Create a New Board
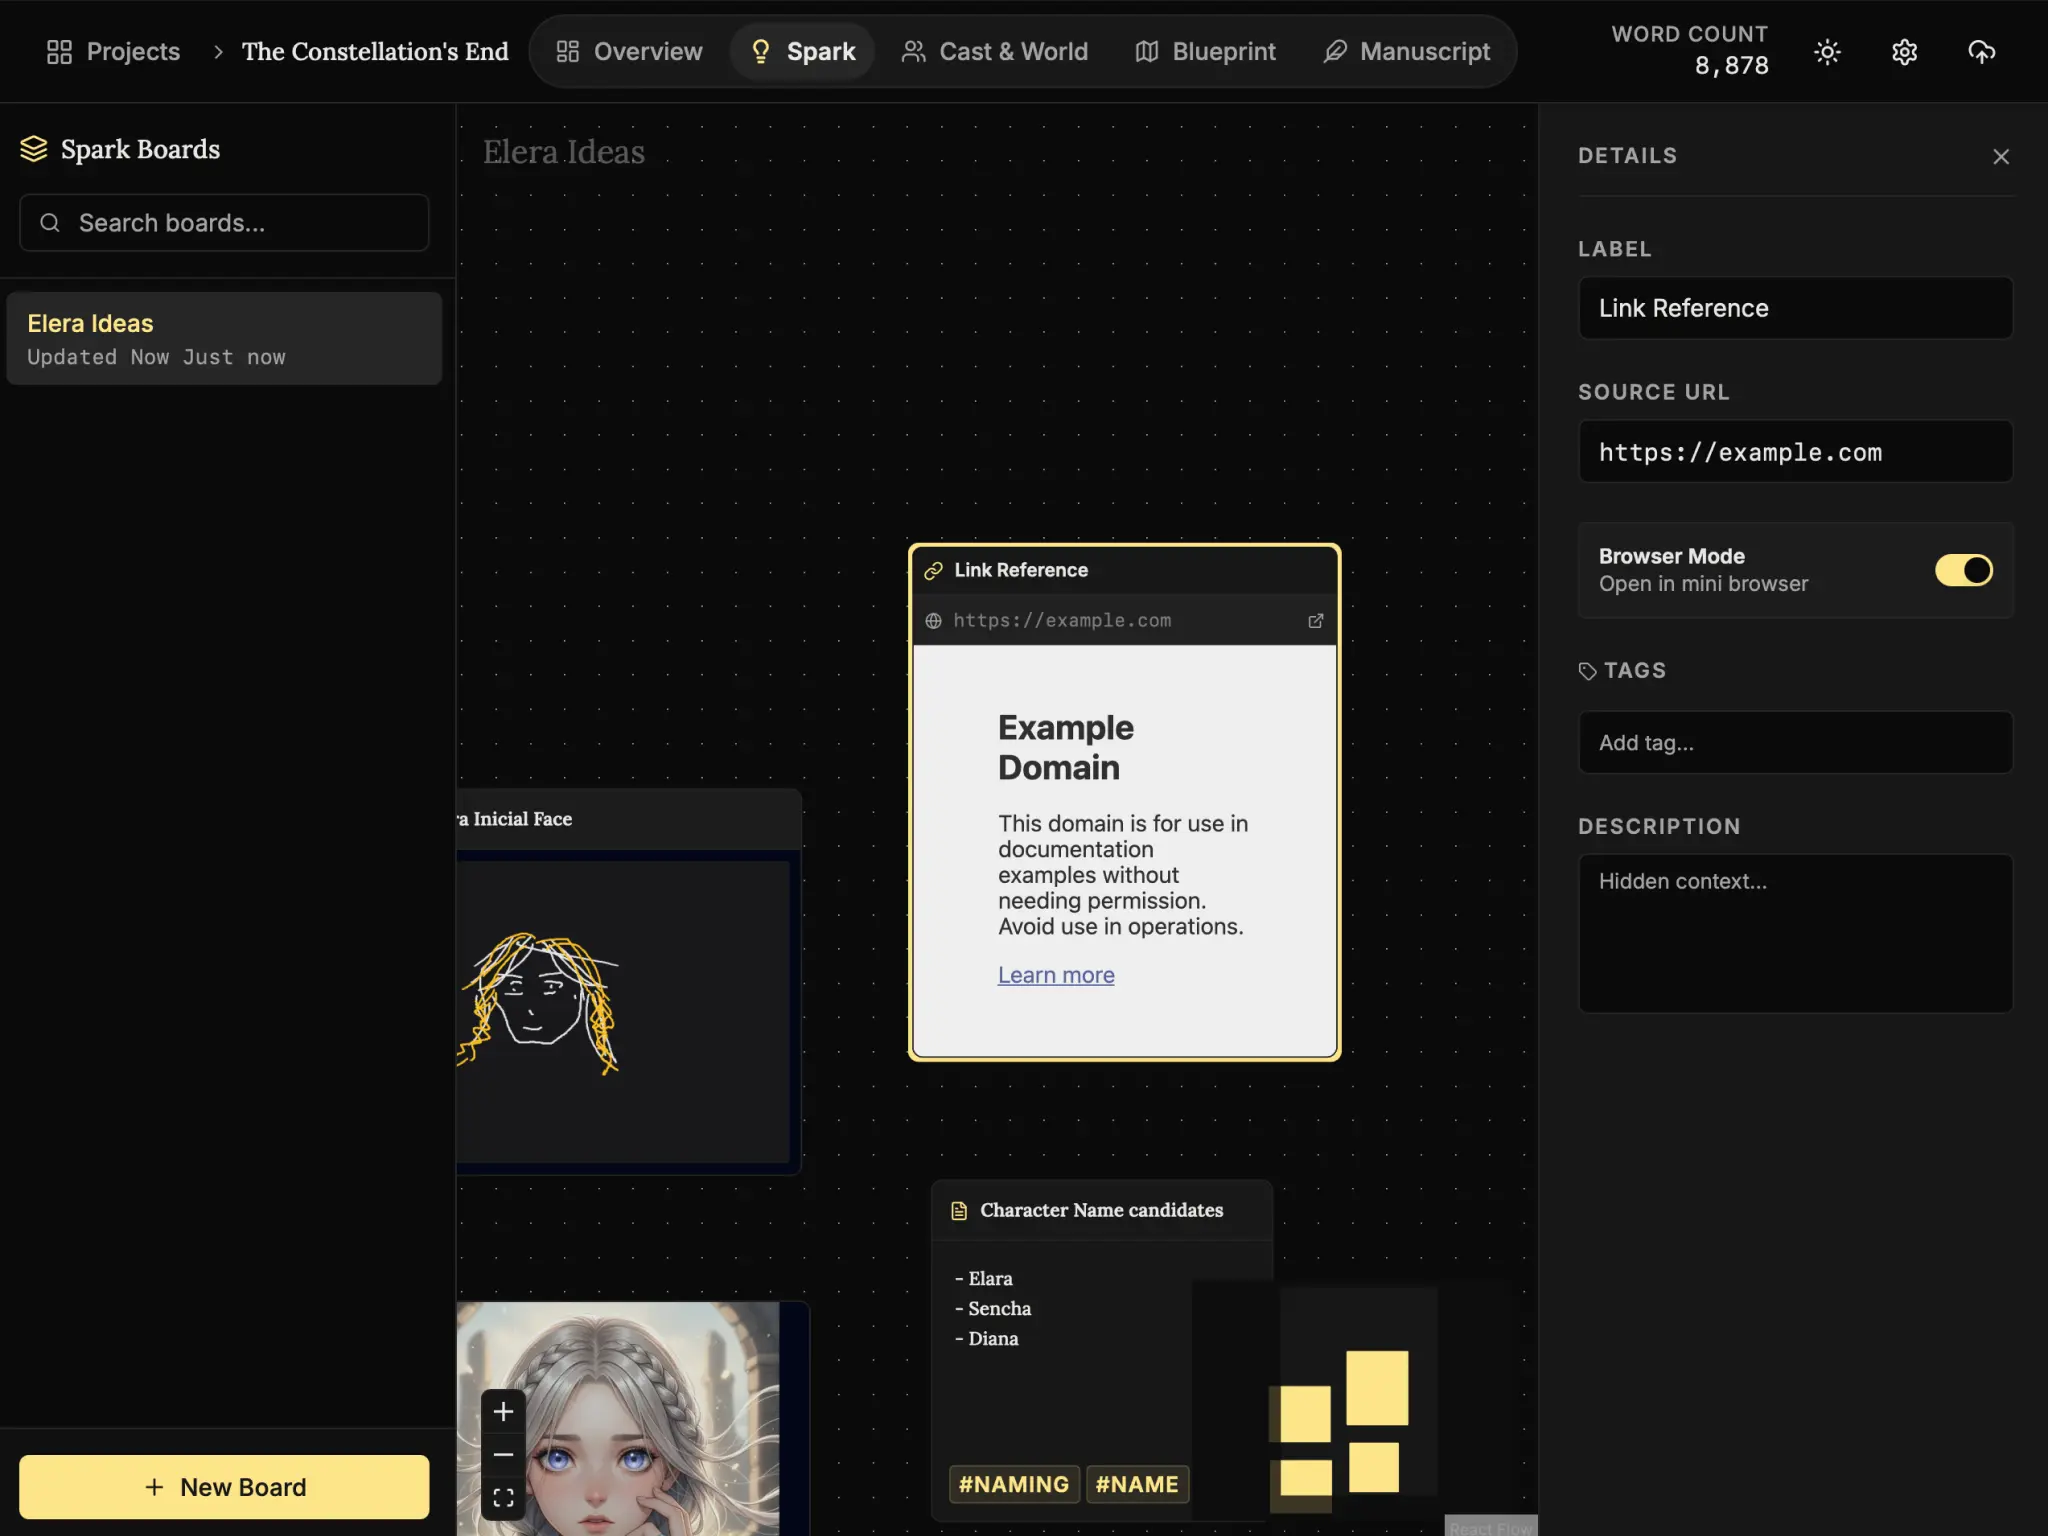This screenshot has height=1536, width=2048. pos(224,1487)
